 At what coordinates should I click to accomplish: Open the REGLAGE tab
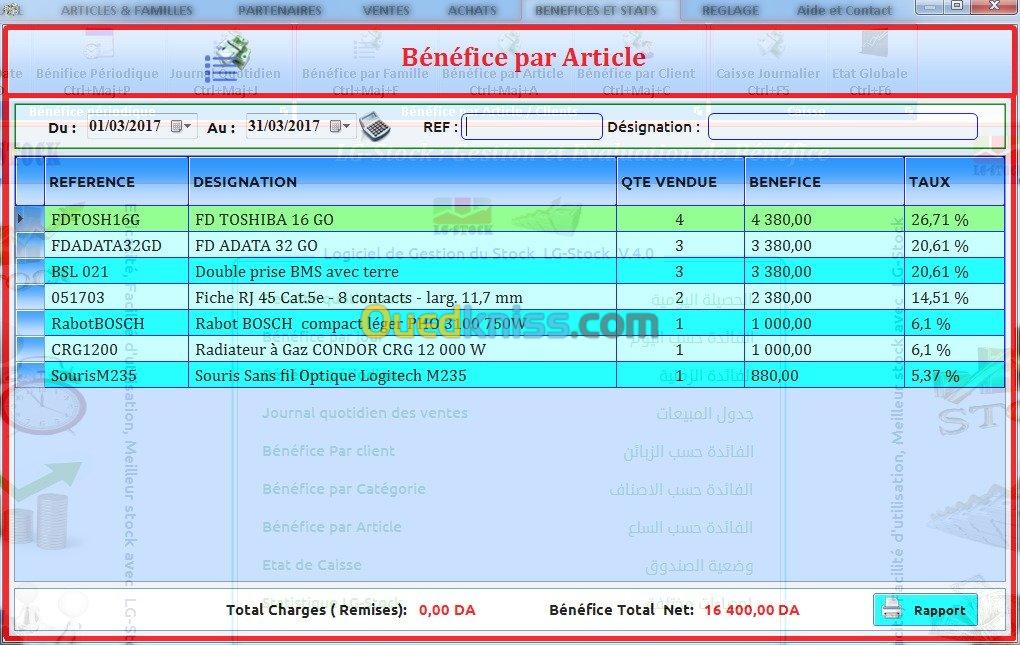click(x=731, y=10)
